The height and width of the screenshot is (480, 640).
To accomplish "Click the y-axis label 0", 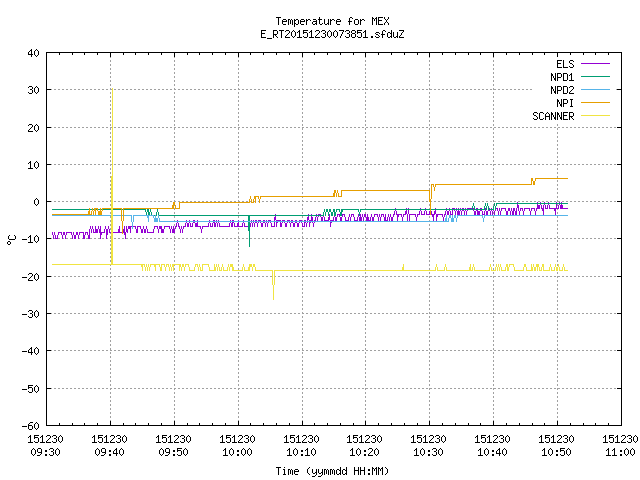I will (x=37, y=202).
